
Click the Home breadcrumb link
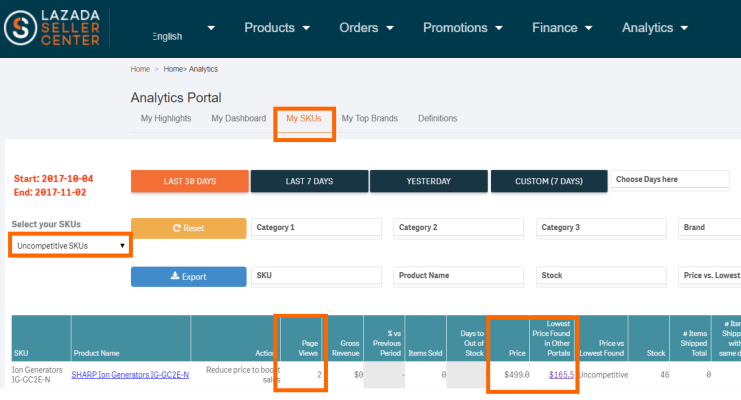[140, 69]
